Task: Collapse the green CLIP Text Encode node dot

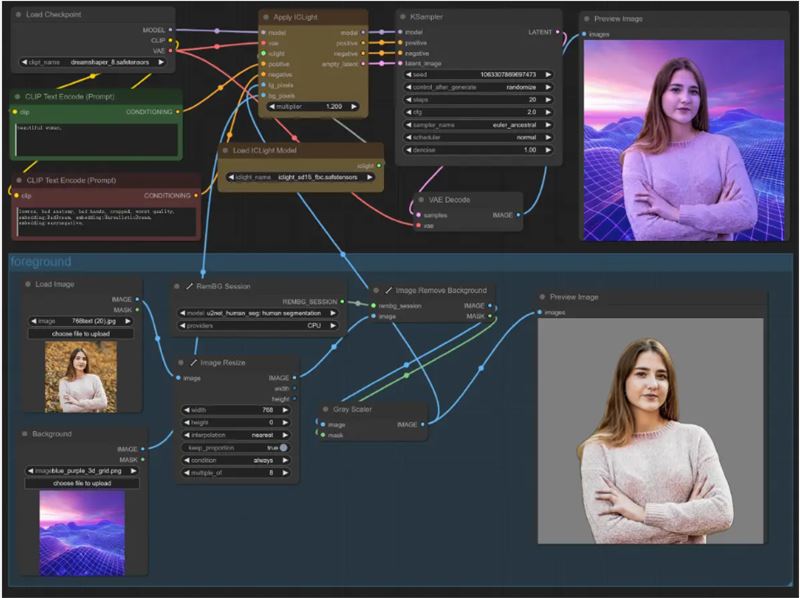Action: (x=17, y=96)
